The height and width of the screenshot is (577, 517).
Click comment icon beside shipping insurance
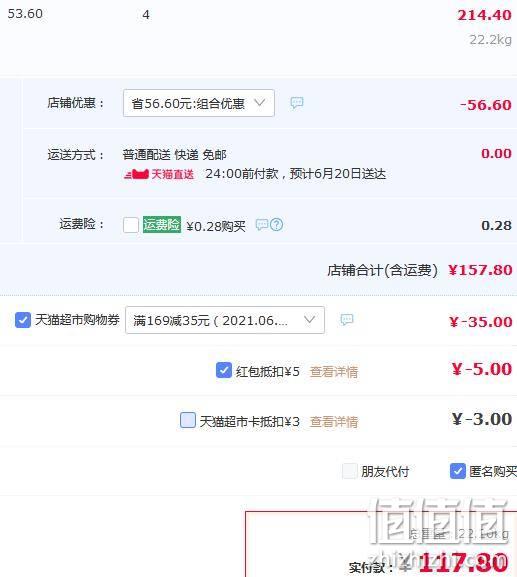tap(262, 224)
